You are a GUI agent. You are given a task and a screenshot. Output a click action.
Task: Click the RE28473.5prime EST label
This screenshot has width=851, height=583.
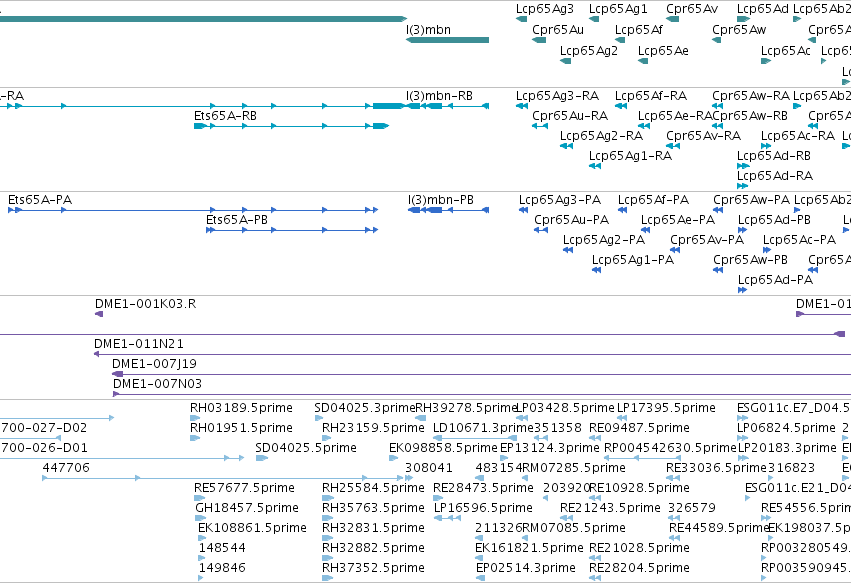pos(483,488)
